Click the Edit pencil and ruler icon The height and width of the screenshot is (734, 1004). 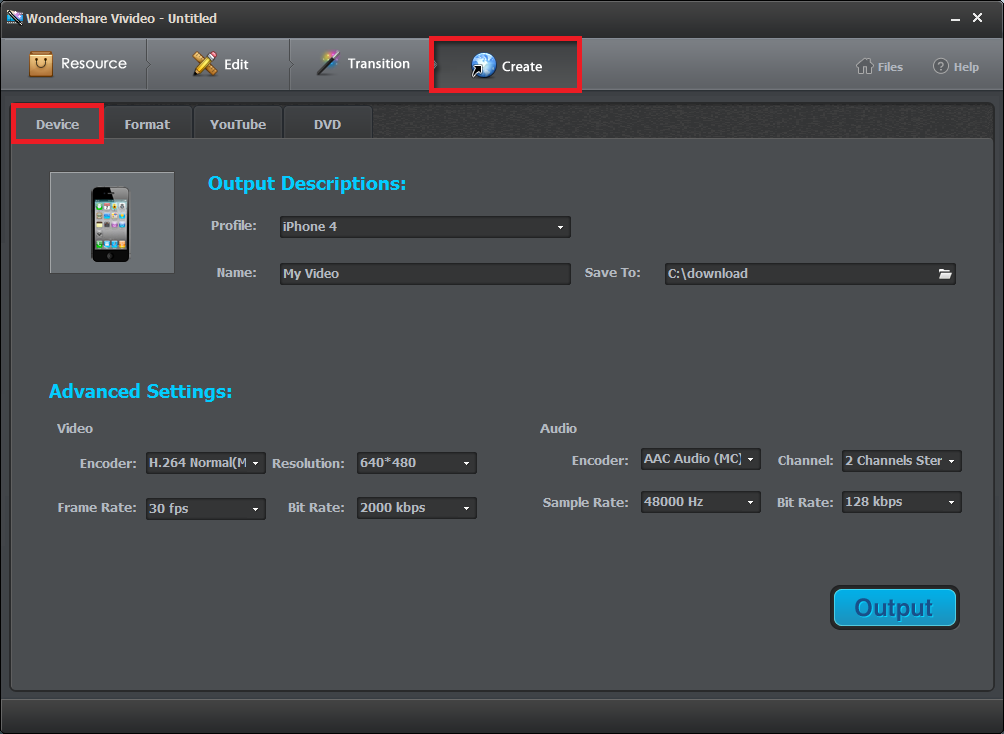pos(205,64)
